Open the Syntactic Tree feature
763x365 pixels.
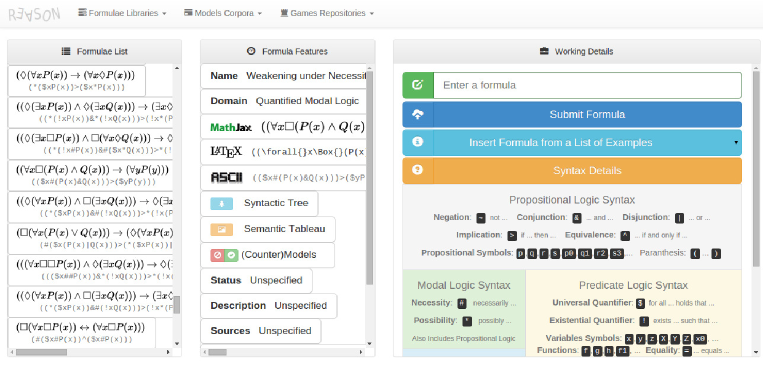click(259, 203)
